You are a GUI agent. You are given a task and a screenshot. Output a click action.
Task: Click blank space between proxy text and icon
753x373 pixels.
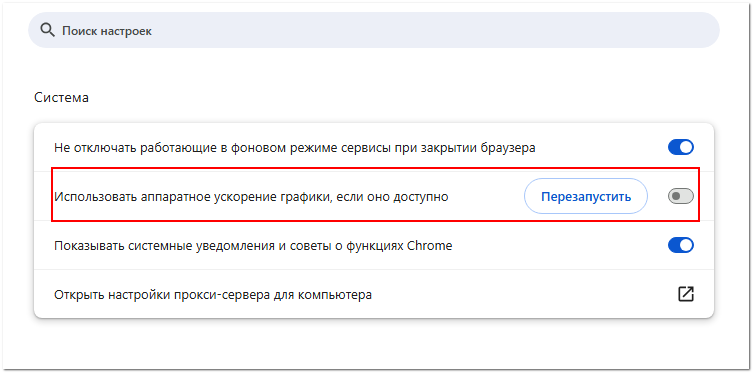(x=523, y=294)
